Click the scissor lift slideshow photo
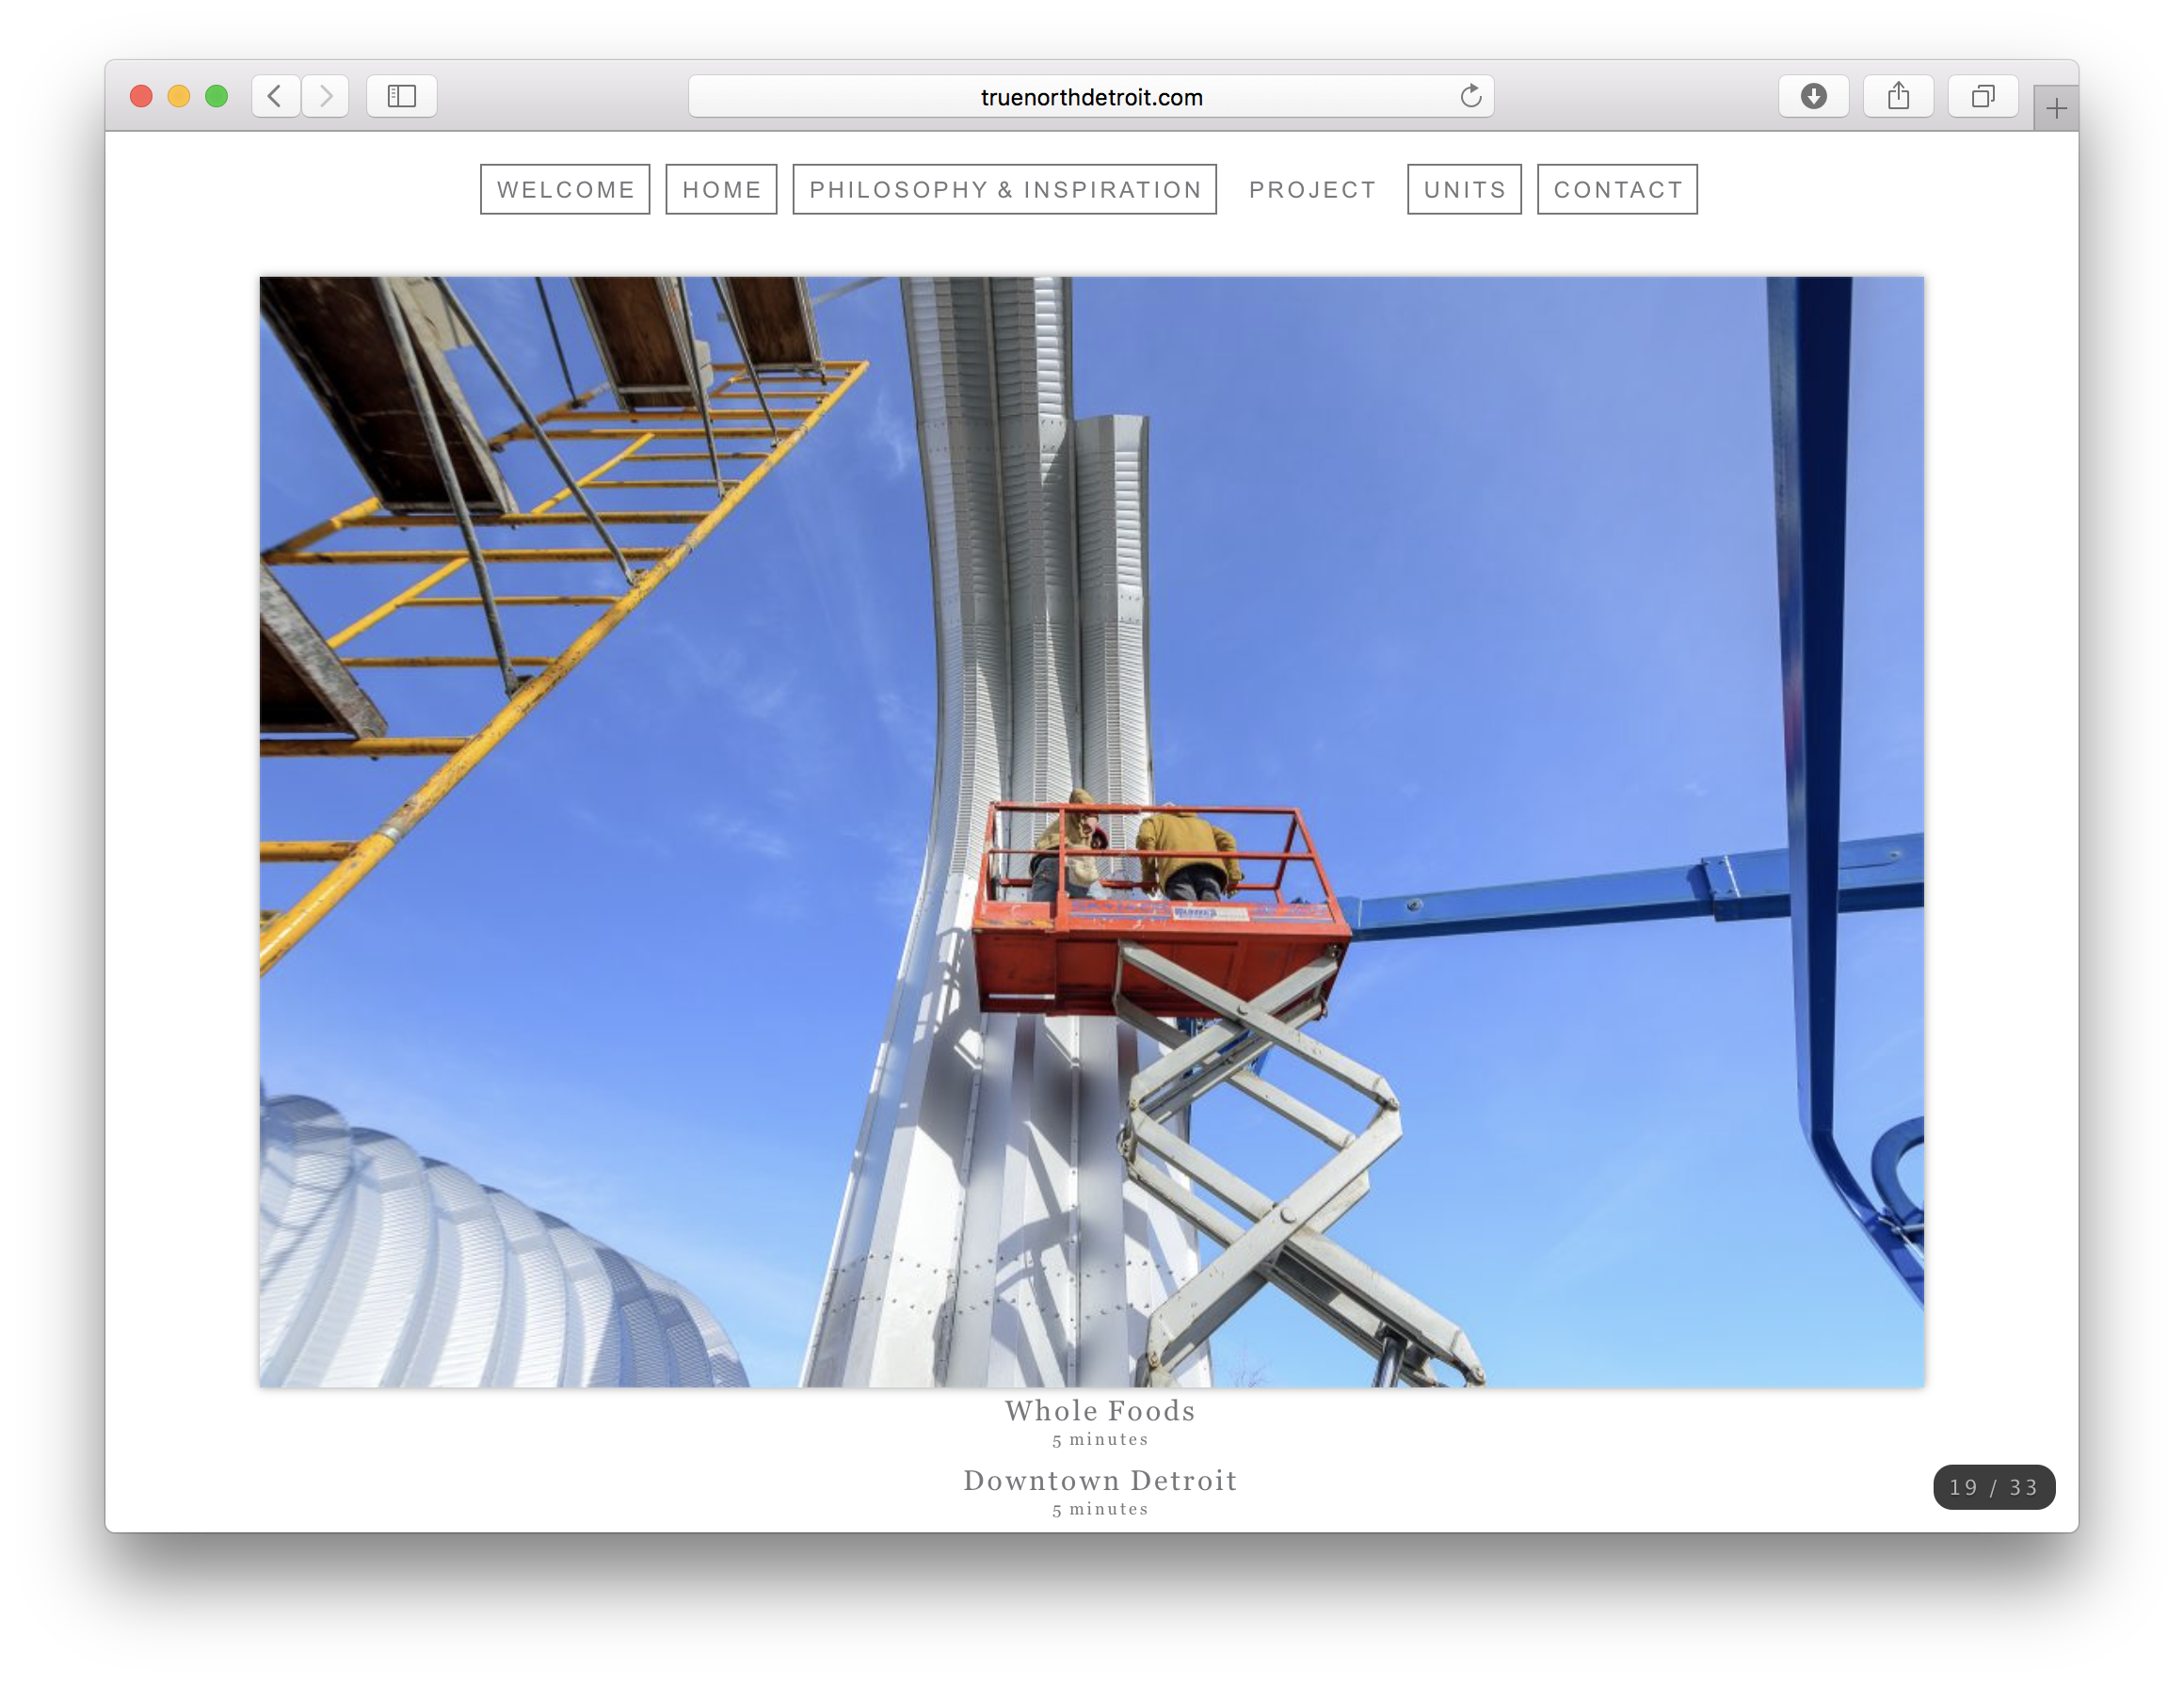This screenshot has width=2184, height=1683. 1091,832
